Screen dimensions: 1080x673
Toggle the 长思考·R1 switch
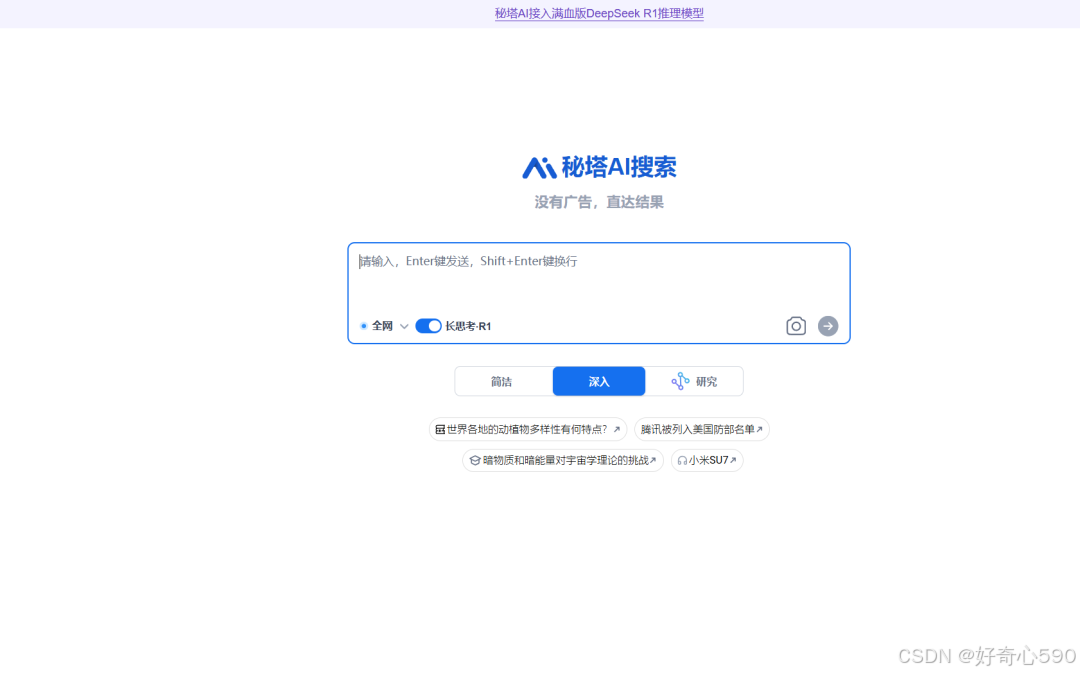pyautogui.click(x=428, y=326)
